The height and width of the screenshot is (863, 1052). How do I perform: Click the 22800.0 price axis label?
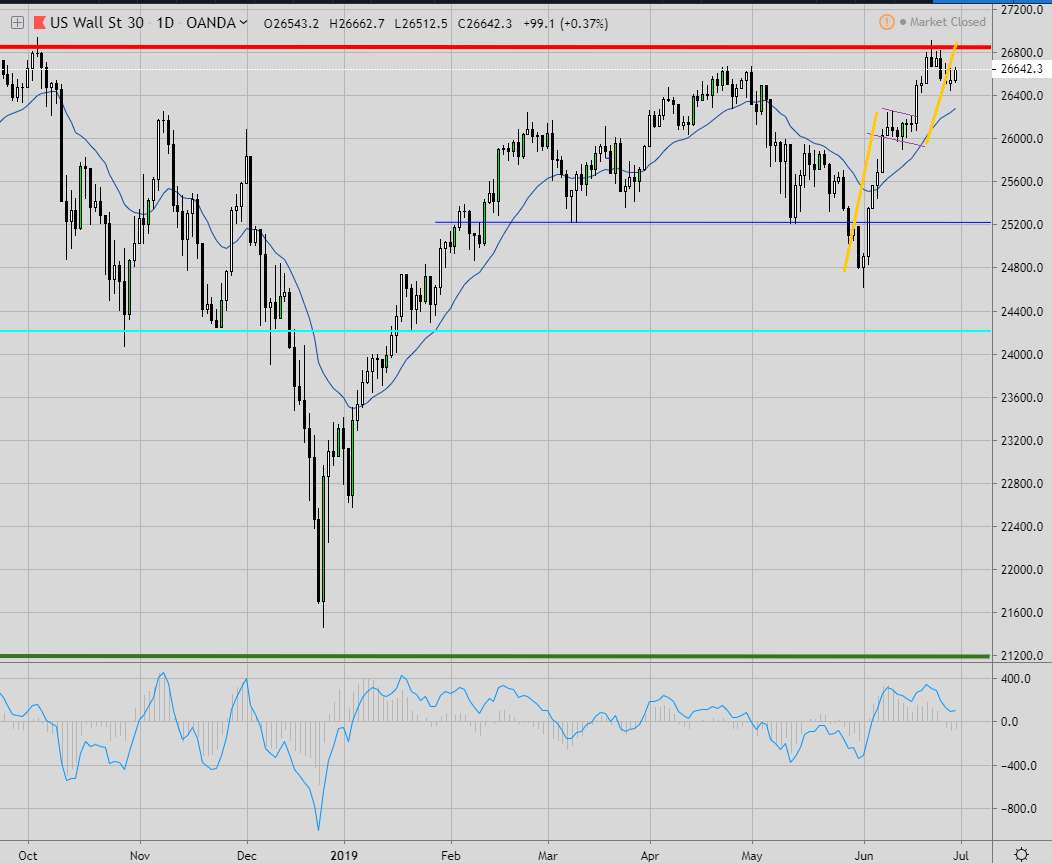pyautogui.click(x=1021, y=484)
